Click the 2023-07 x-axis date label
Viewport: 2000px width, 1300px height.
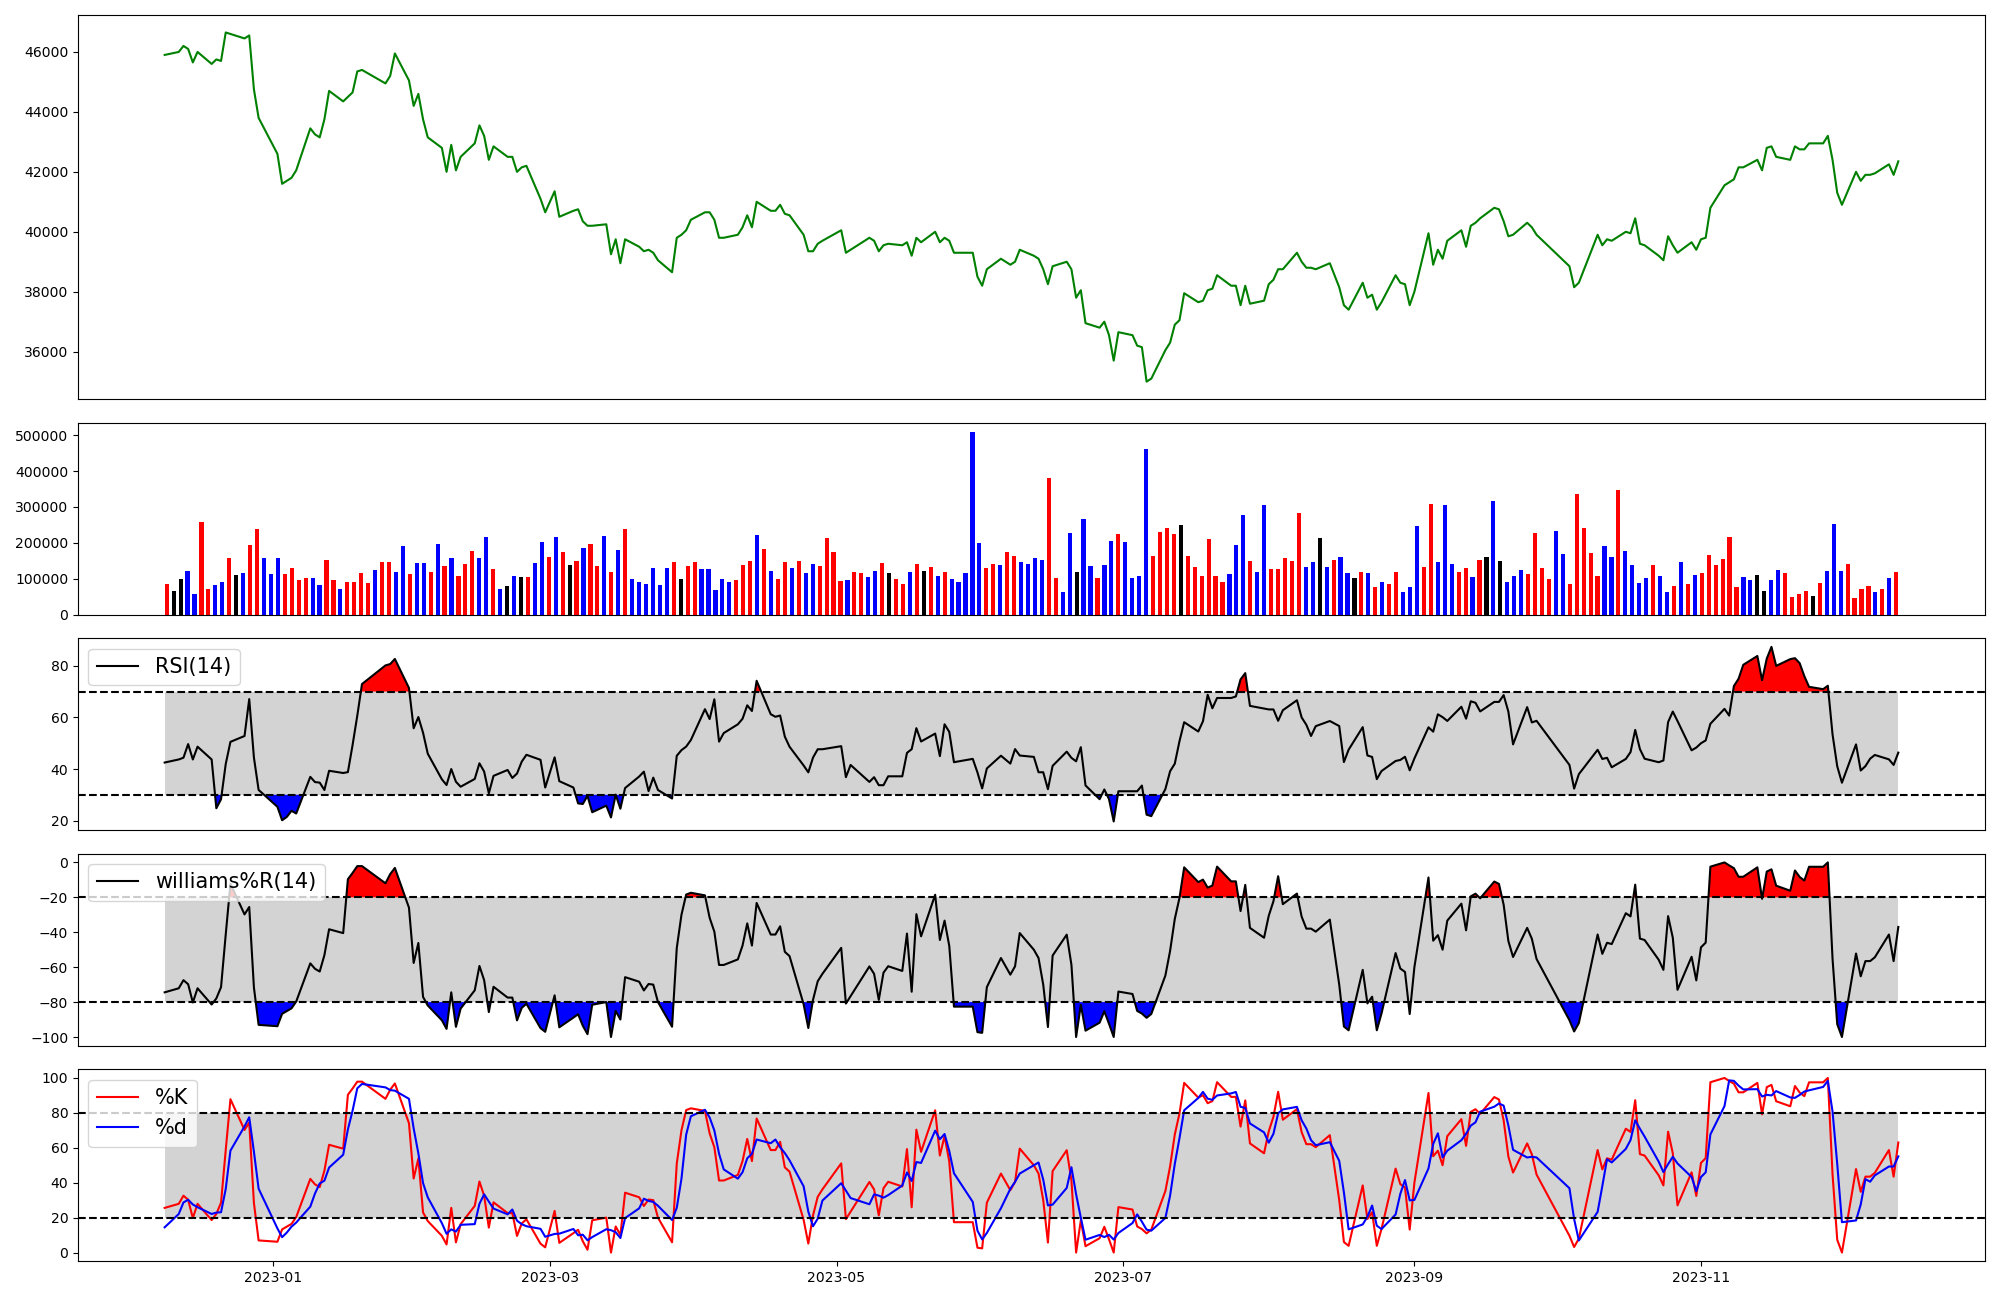coord(1123,1277)
